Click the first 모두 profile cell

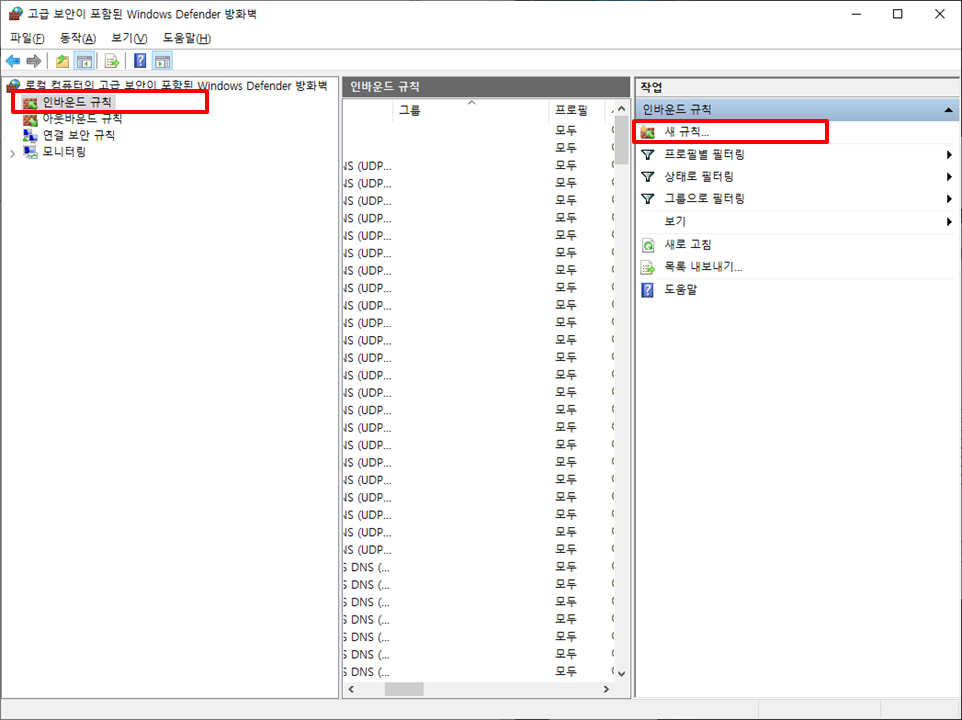click(x=566, y=131)
